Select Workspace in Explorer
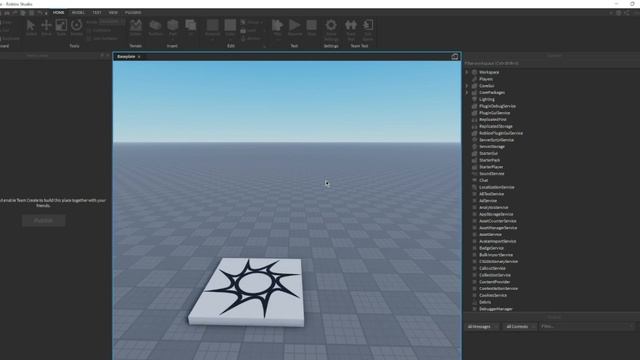This screenshot has width=640, height=360. [x=489, y=72]
